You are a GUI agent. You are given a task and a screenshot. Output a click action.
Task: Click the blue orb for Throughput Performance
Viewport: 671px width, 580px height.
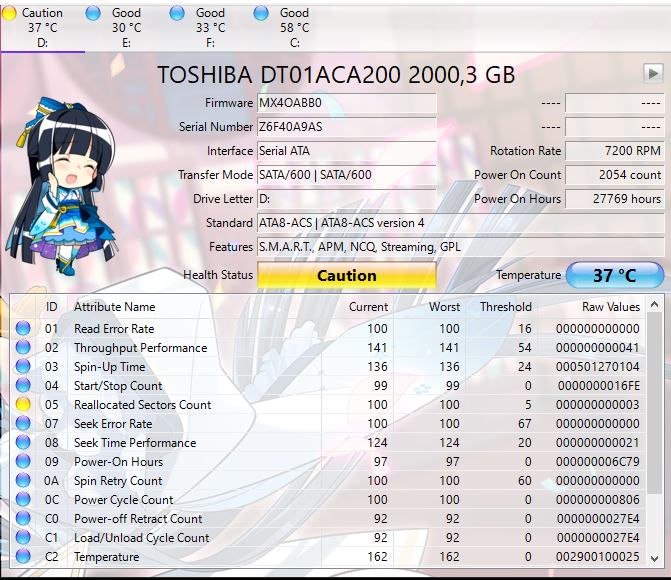23,347
